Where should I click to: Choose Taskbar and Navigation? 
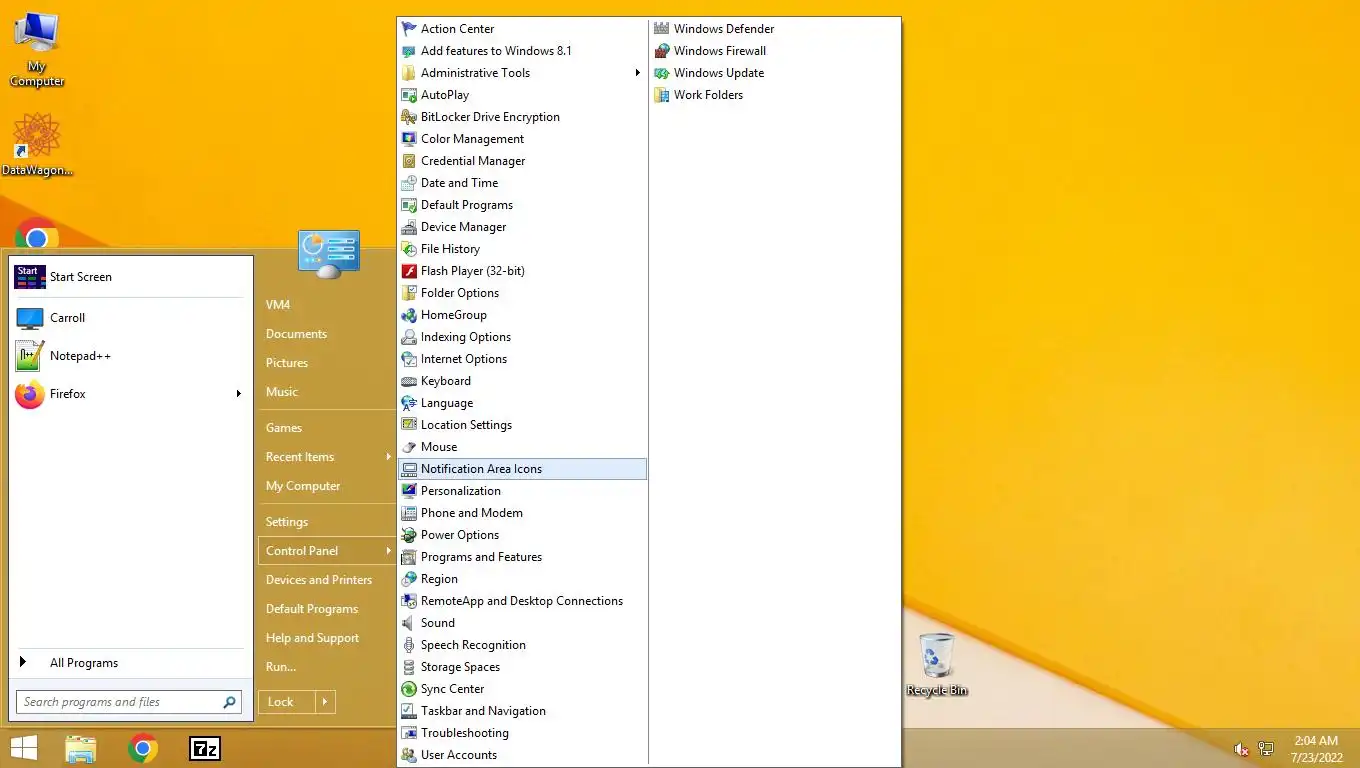522,711
